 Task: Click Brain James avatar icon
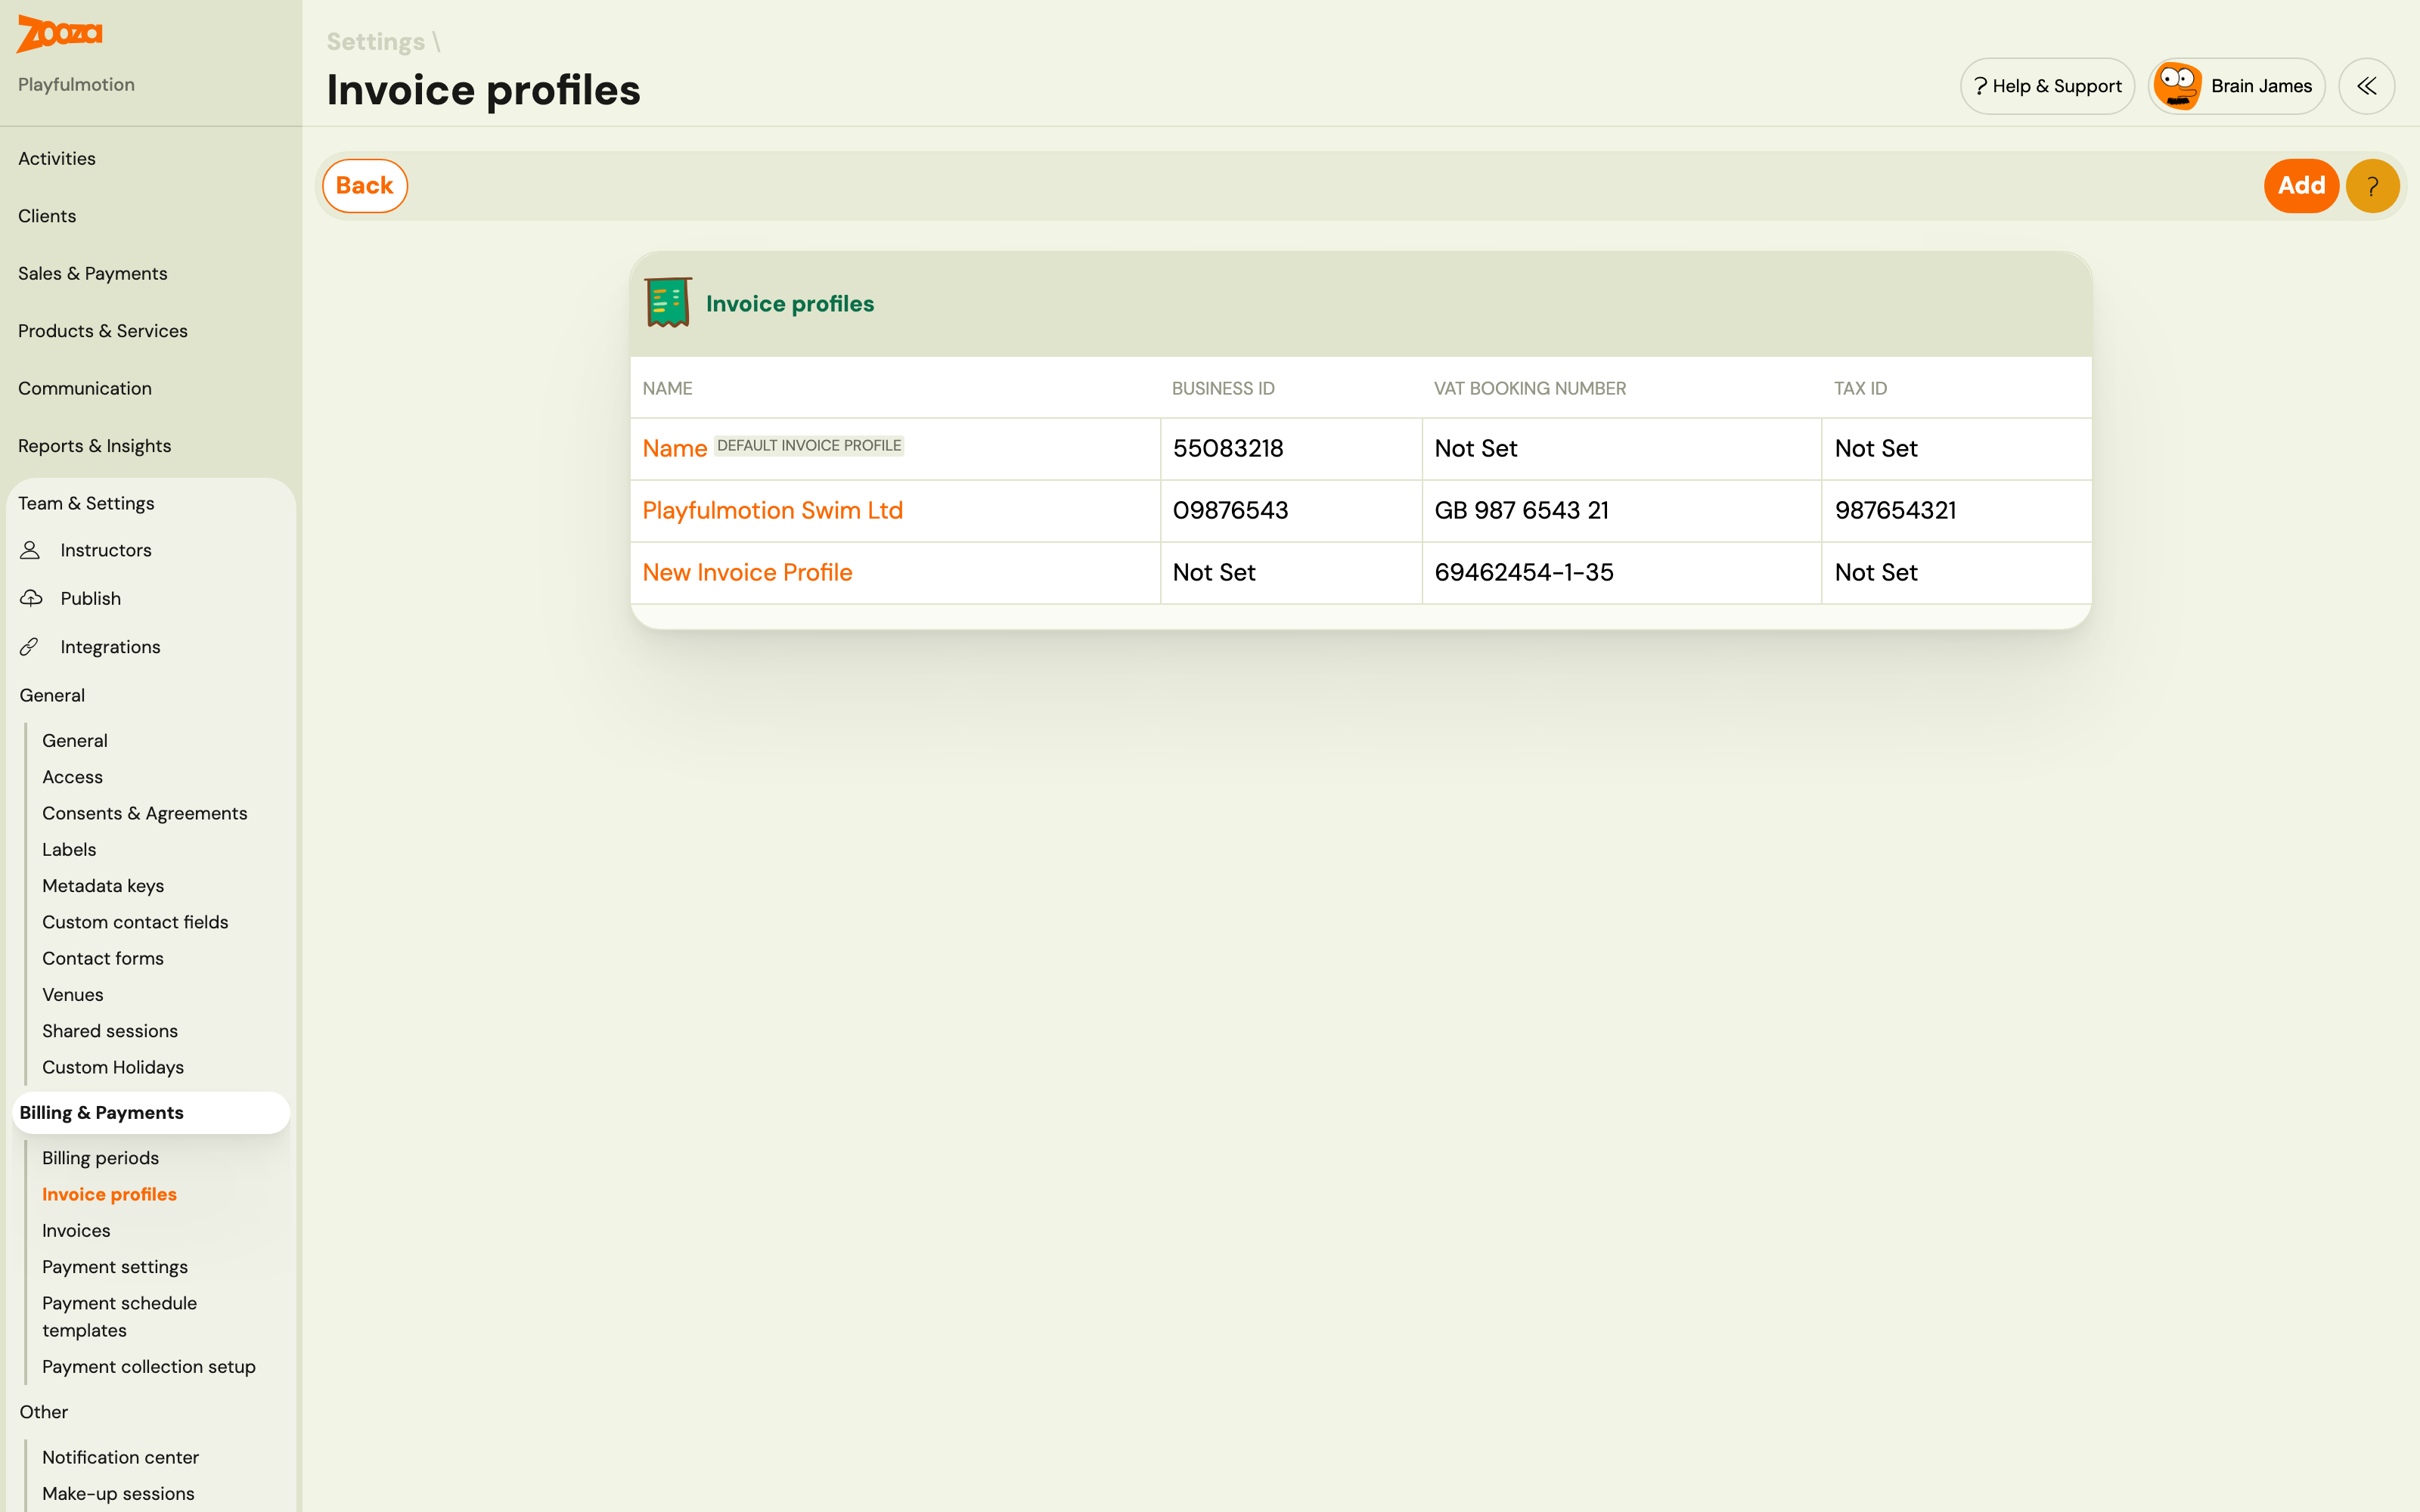pos(2177,86)
